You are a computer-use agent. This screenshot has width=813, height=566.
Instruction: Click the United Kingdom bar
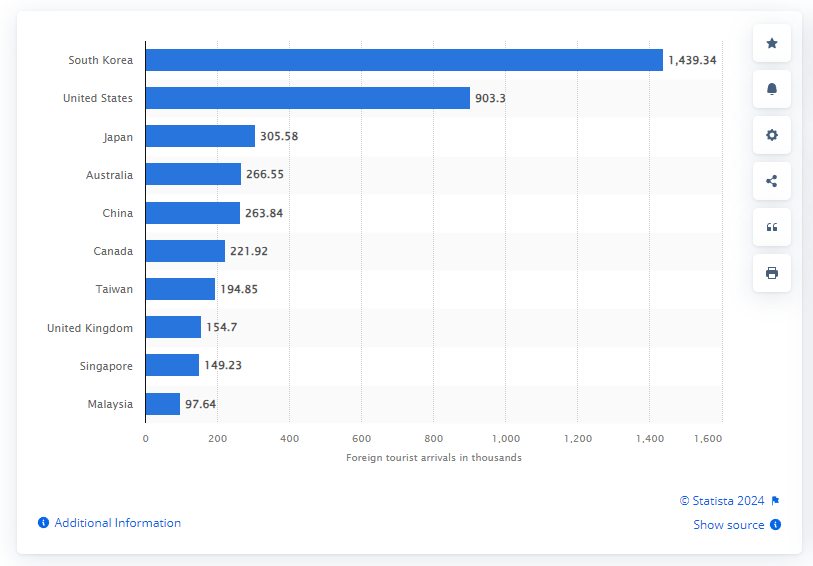point(173,327)
